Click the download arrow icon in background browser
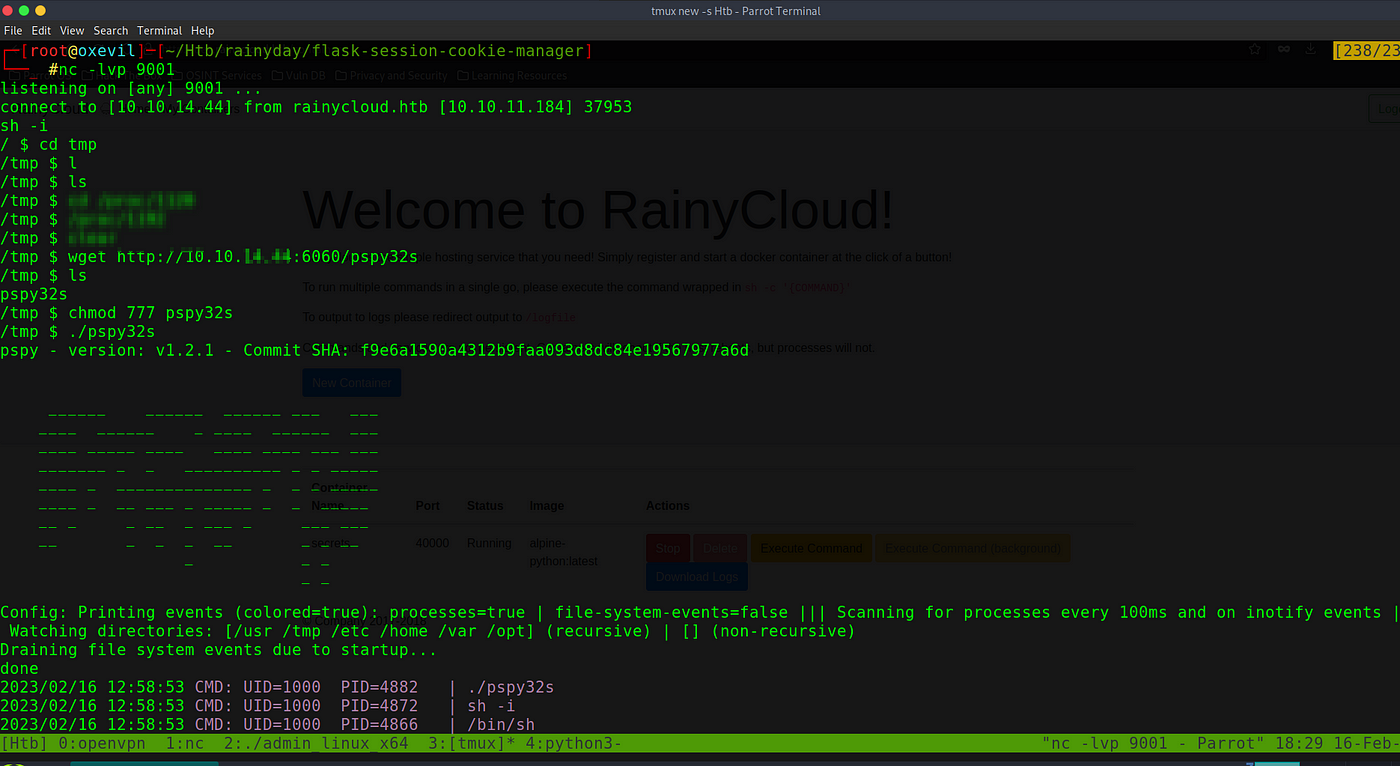 pos(1309,48)
